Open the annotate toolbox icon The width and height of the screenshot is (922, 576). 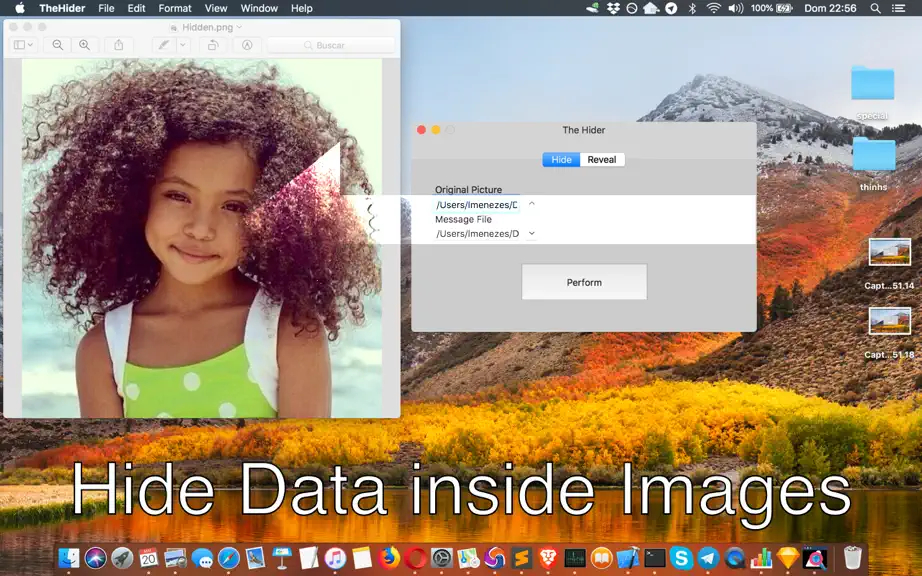pos(247,45)
